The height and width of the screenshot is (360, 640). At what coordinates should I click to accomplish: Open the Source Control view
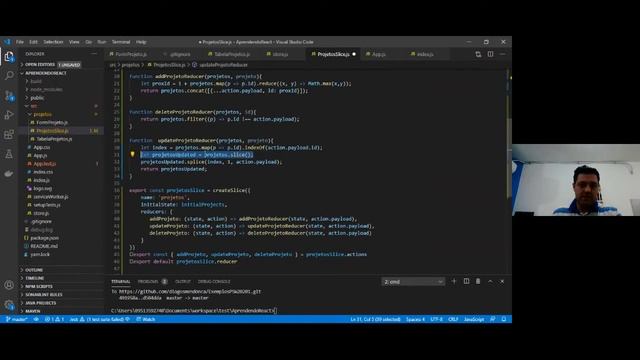[x=9, y=96]
